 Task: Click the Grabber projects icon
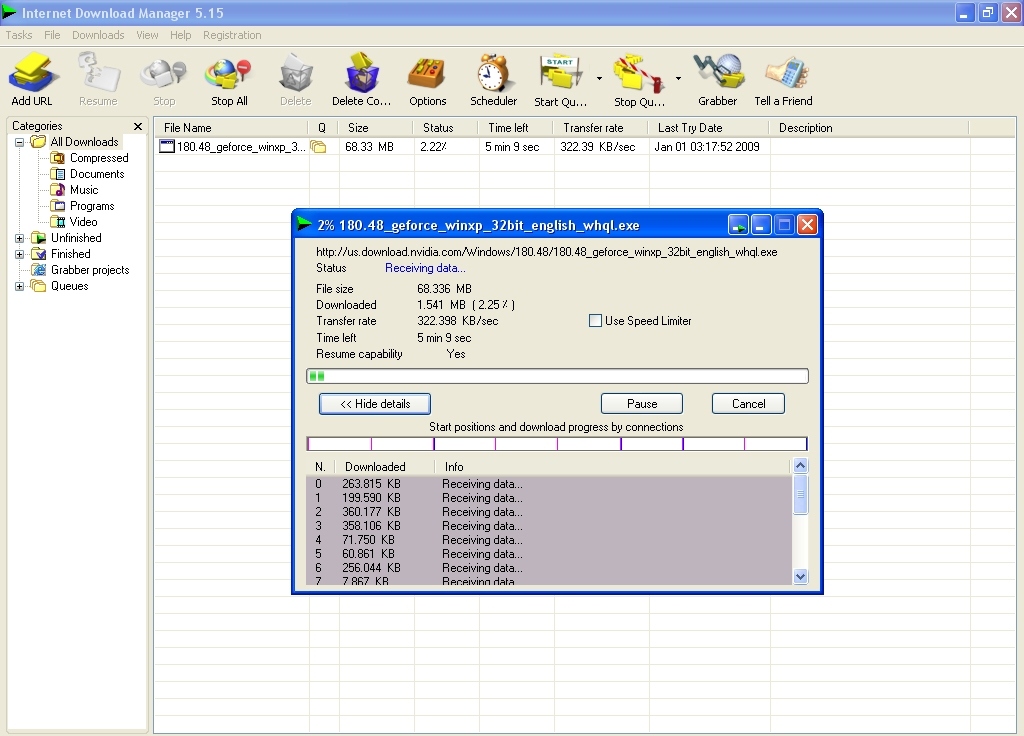(39, 270)
